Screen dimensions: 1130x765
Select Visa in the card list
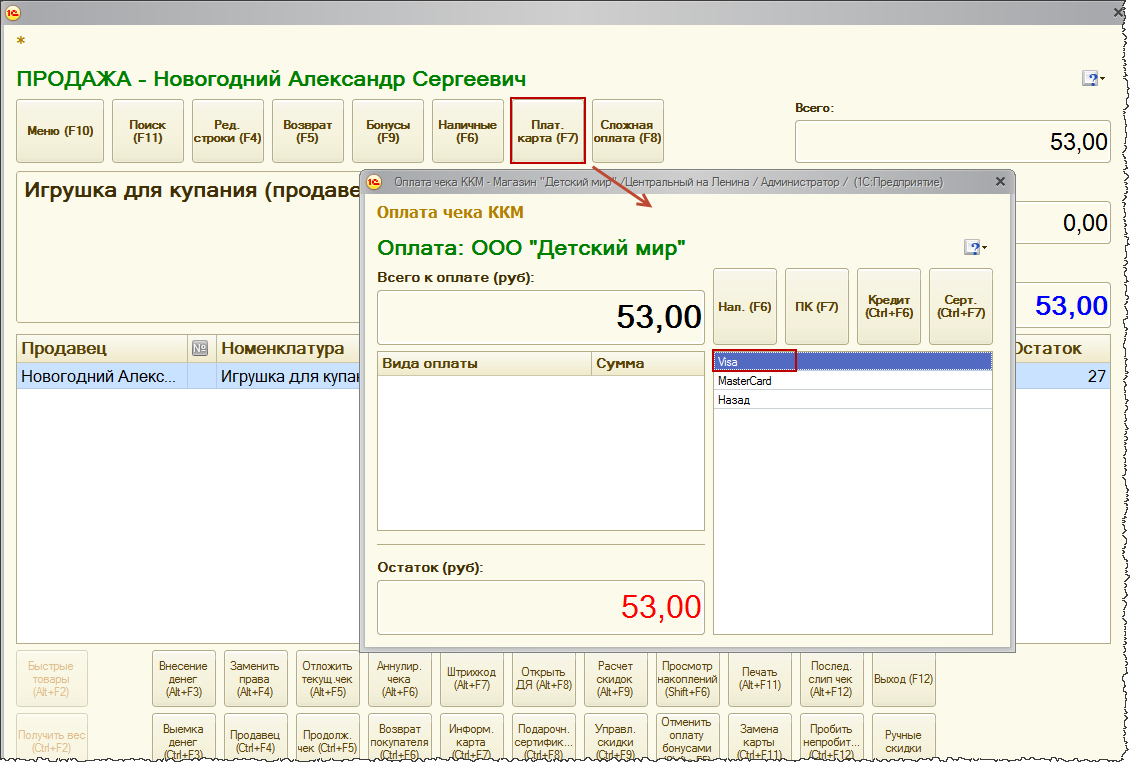[853, 362]
